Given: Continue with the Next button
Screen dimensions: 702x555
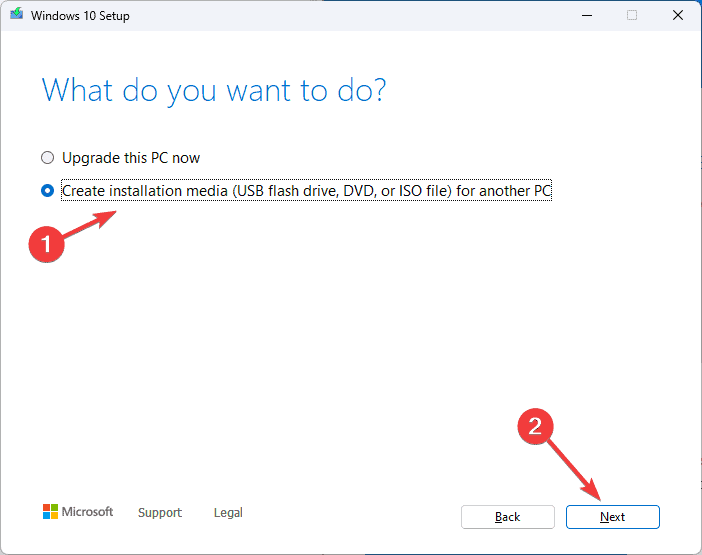Looking at the screenshot, I should click(612, 517).
